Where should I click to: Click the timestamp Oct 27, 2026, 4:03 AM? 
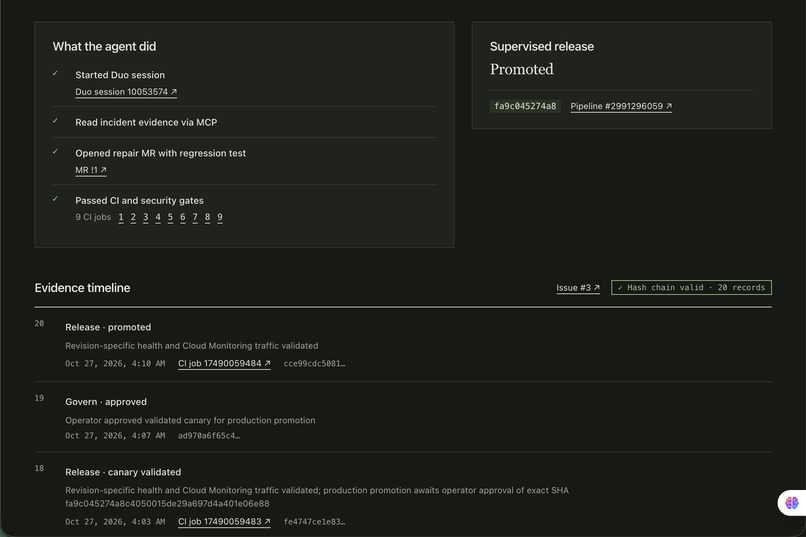pyautogui.click(x=115, y=522)
